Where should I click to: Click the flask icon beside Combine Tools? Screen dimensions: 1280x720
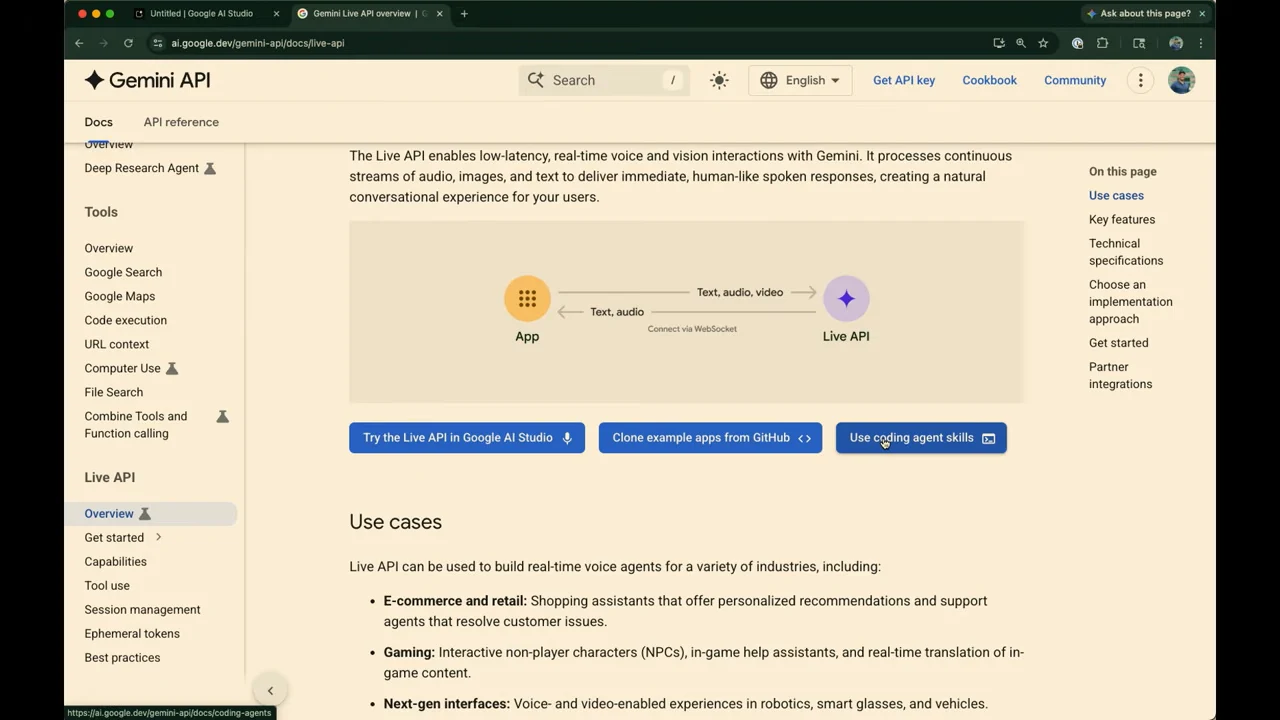[x=223, y=416]
